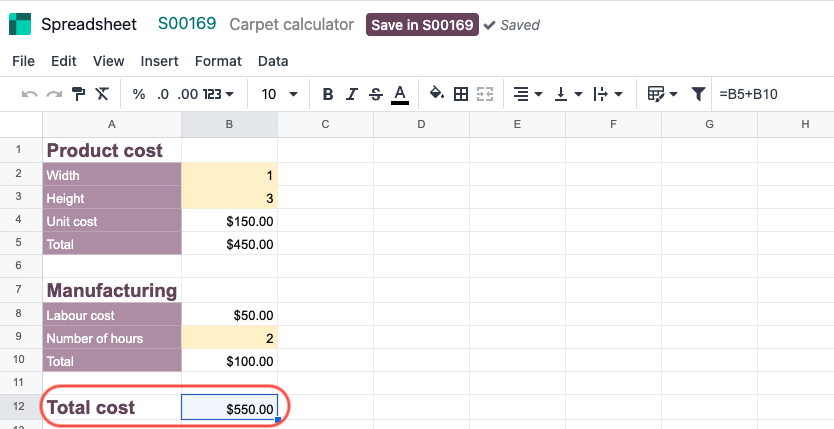Click the clear formatting icon
The width and height of the screenshot is (834, 429).
(102, 94)
